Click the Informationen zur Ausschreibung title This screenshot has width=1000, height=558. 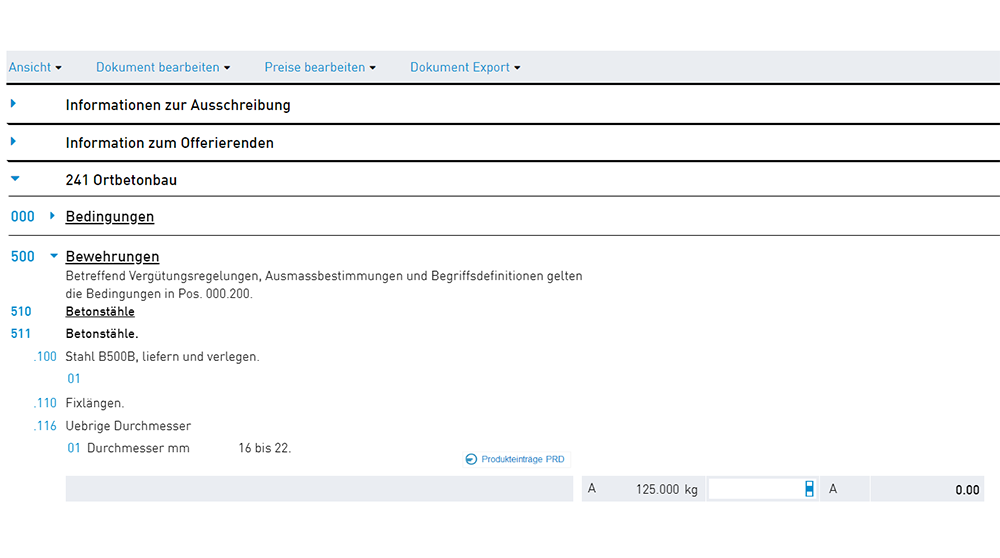pyautogui.click(x=178, y=105)
